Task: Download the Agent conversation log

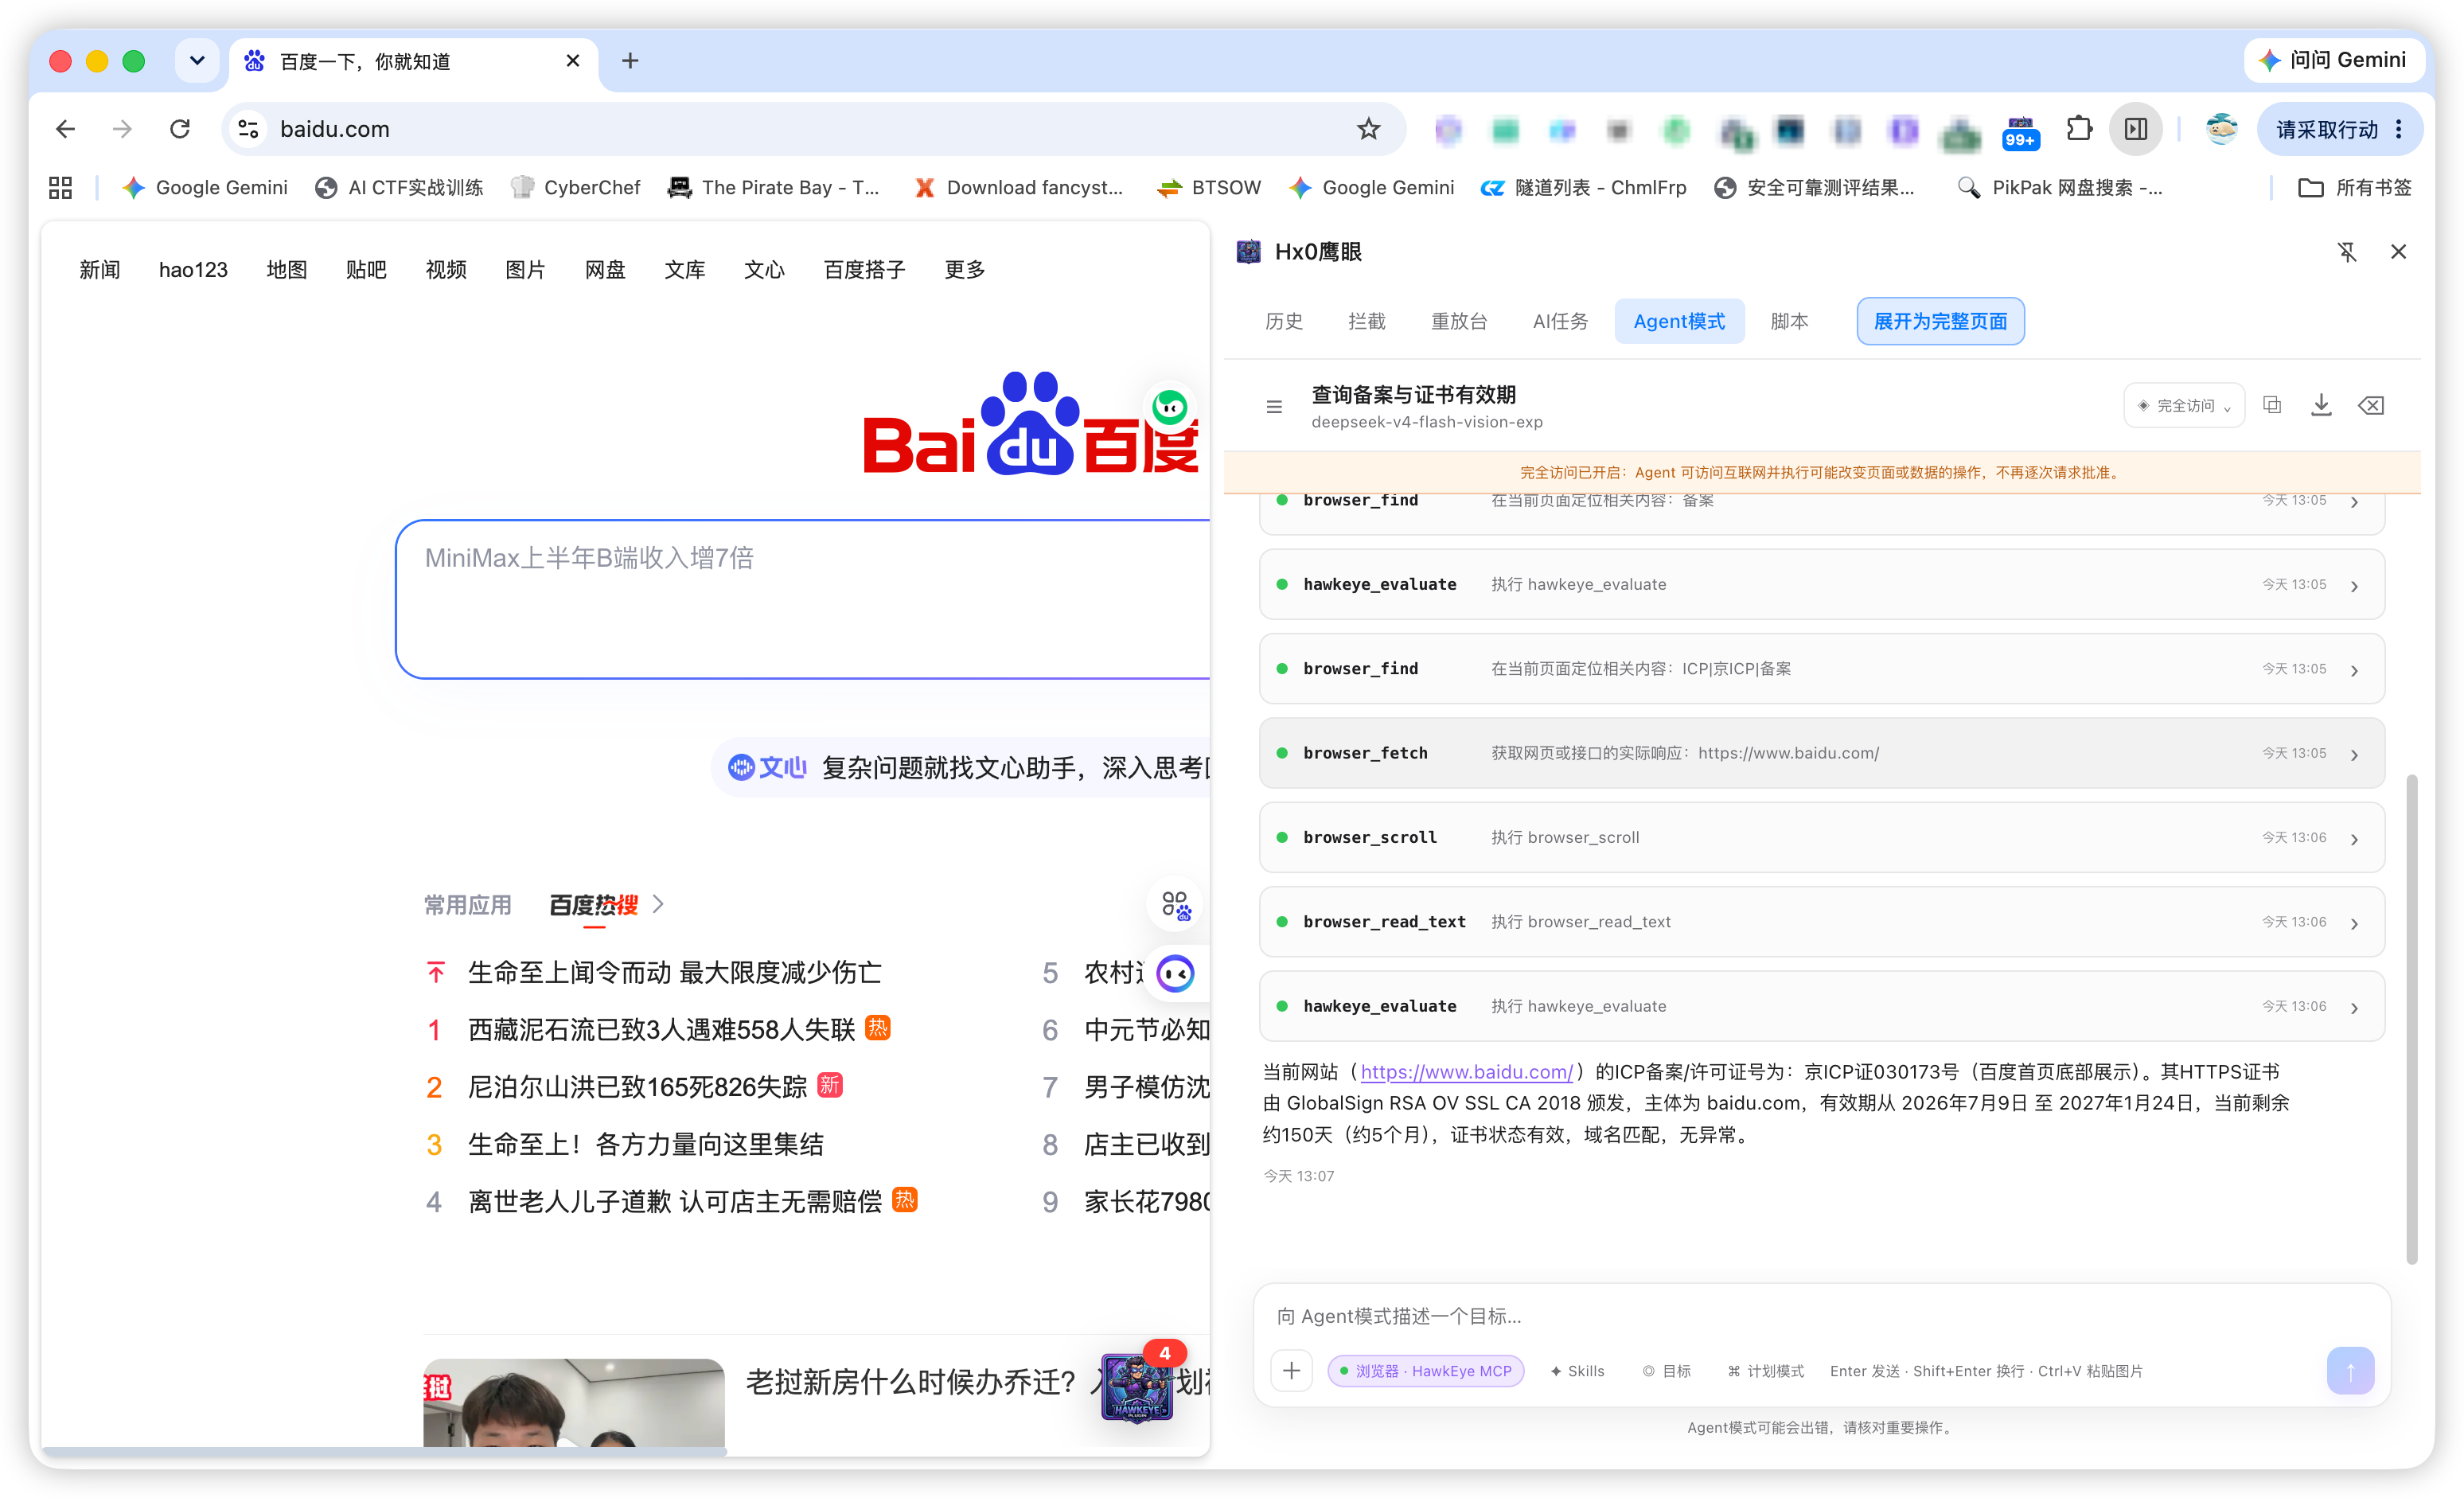Action: point(2321,405)
